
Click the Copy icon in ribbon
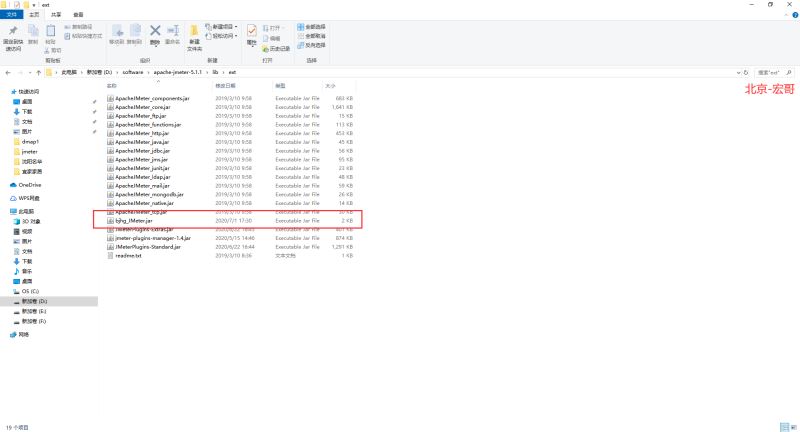click(33, 31)
